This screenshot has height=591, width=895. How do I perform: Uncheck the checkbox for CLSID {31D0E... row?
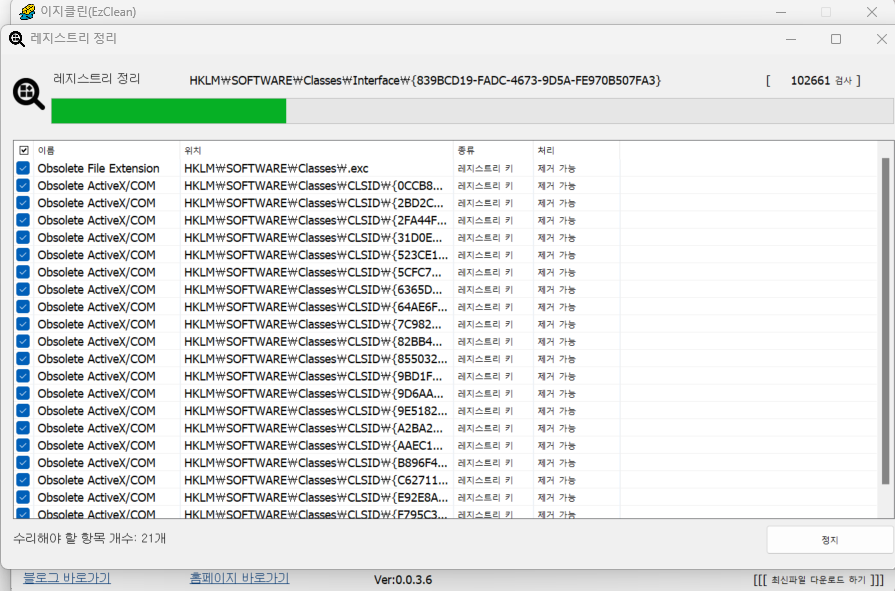click(23, 238)
